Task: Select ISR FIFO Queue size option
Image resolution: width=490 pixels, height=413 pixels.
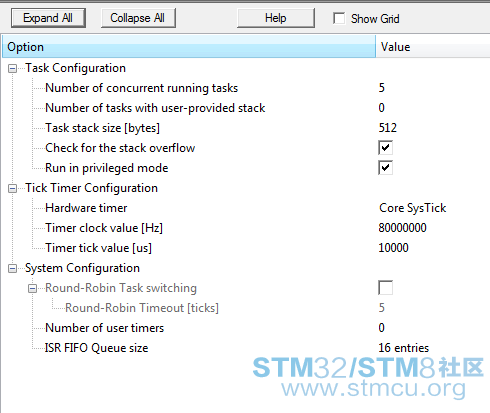Action: (x=97, y=348)
